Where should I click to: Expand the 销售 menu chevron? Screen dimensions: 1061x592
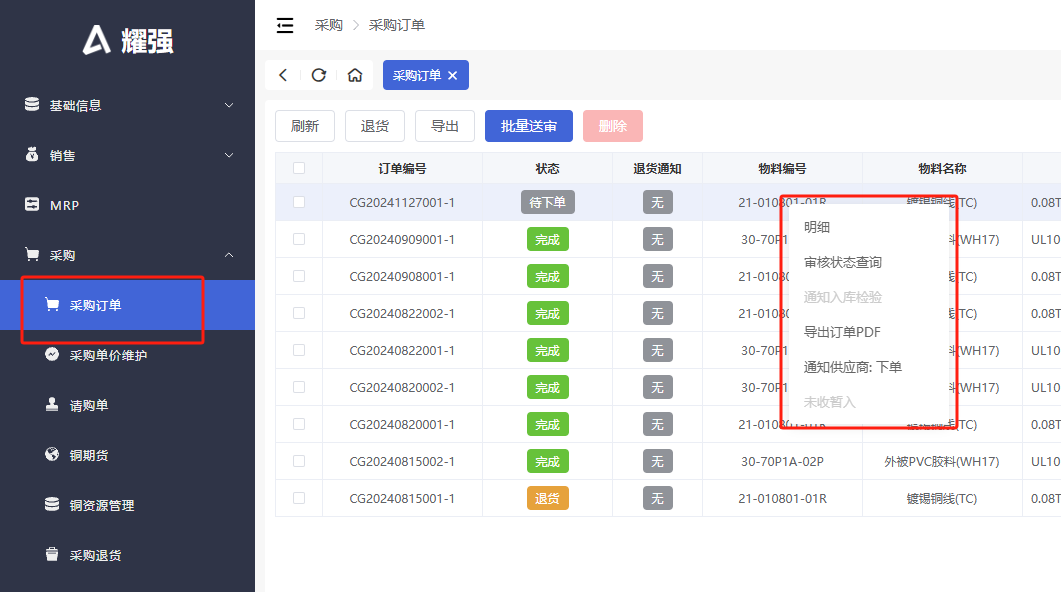pyautogui.click(x=229, y=155)
